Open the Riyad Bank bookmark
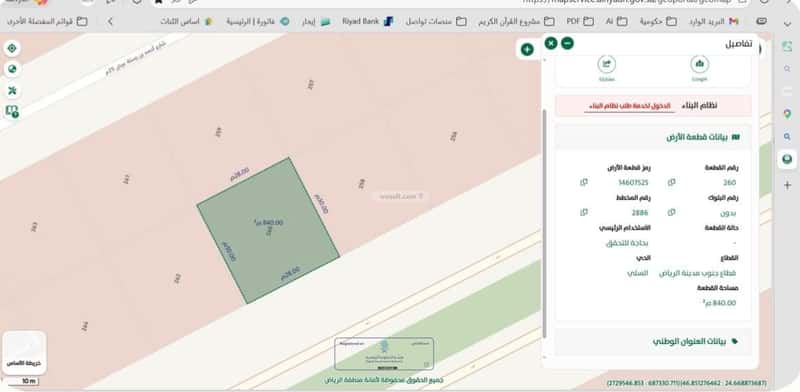The width and height of the screenshot is (800, 392). click(368, 21)
